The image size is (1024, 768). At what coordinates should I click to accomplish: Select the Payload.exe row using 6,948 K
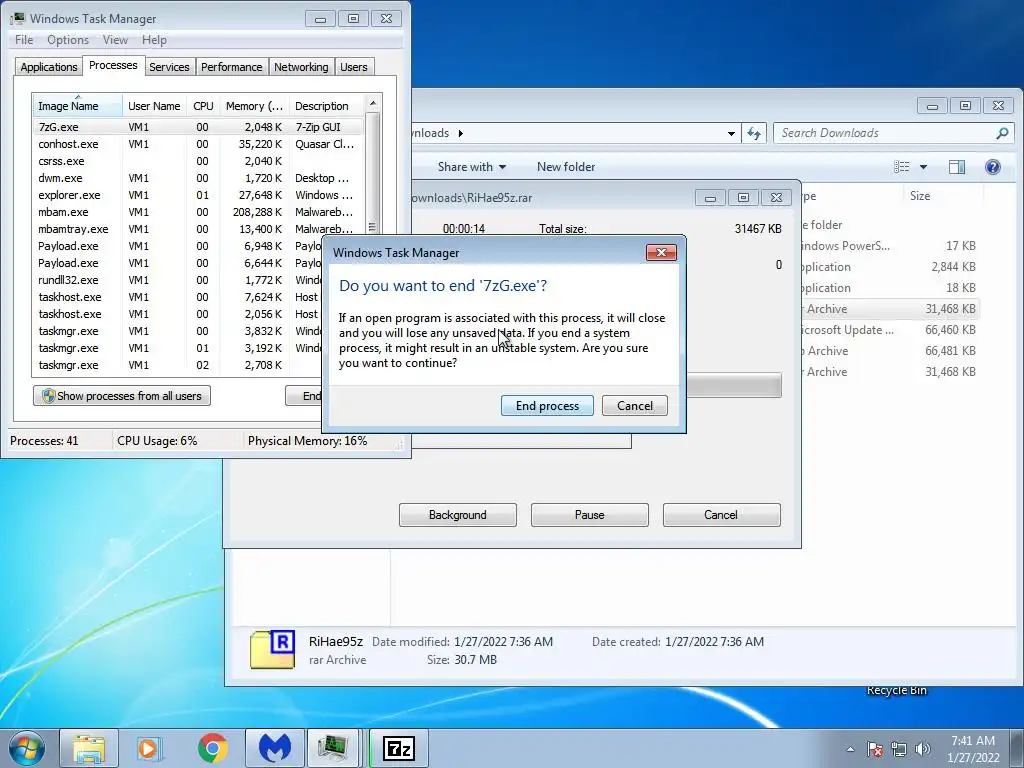178,246
